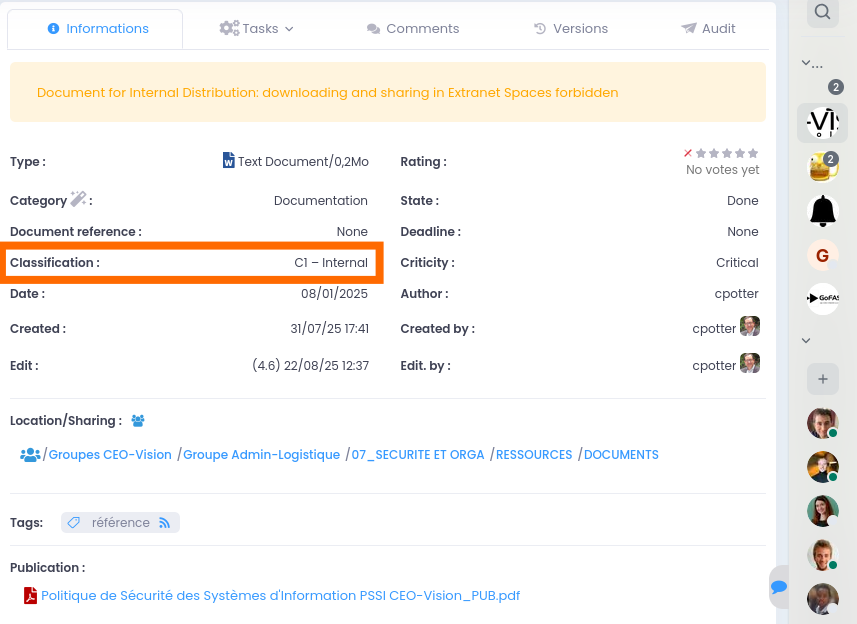Open the blue chat bubble panel
Viewport: 857px width, 624px height.
(779, 587)
